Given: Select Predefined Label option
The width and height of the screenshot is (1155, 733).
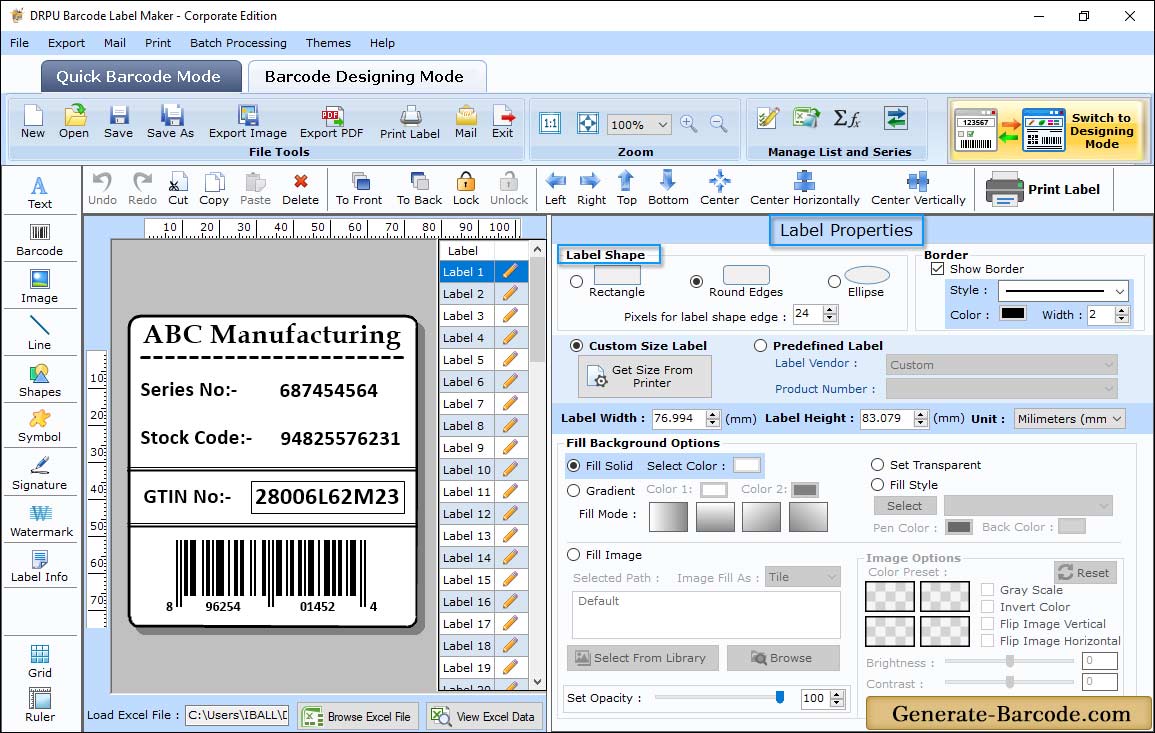Looking at the screenshot, I should [x=760, y=346].
